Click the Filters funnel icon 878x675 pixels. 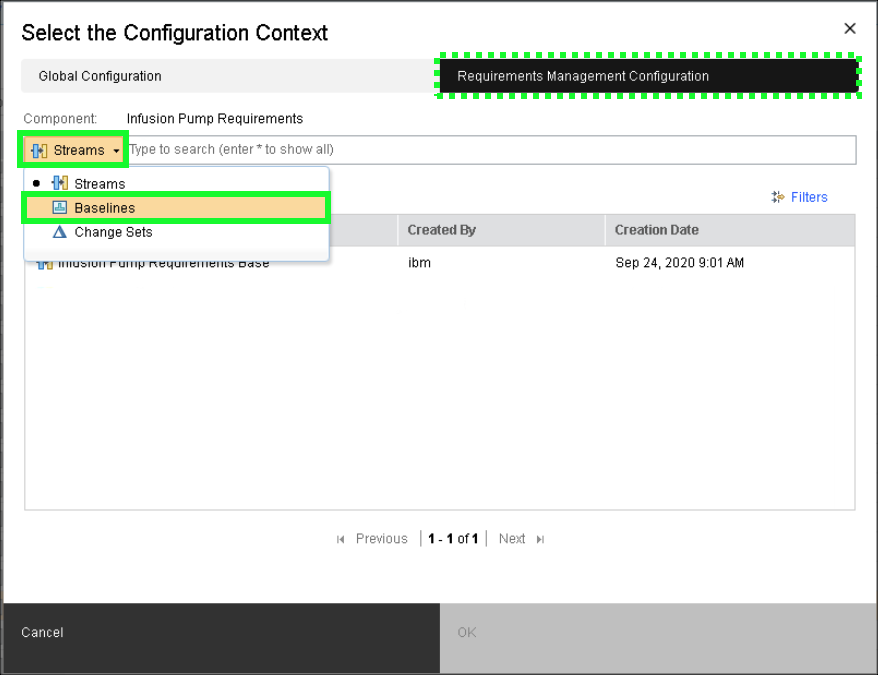click(x=778, y=198)
